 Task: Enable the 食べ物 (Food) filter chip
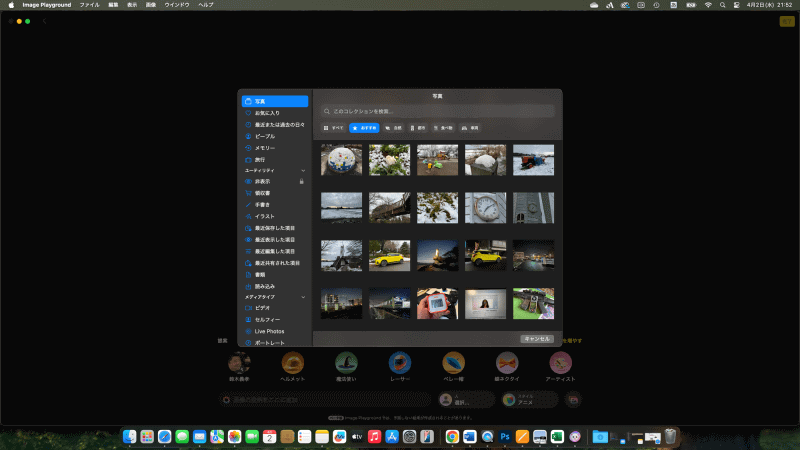coord(444,128)
